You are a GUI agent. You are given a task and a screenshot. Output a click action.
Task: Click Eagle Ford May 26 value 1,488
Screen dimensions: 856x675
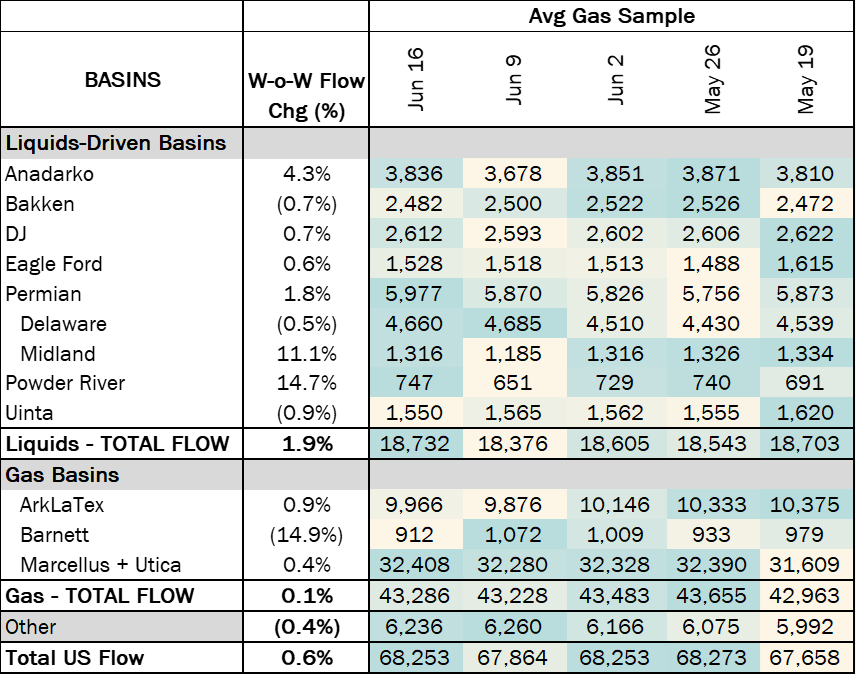[711, 264]
